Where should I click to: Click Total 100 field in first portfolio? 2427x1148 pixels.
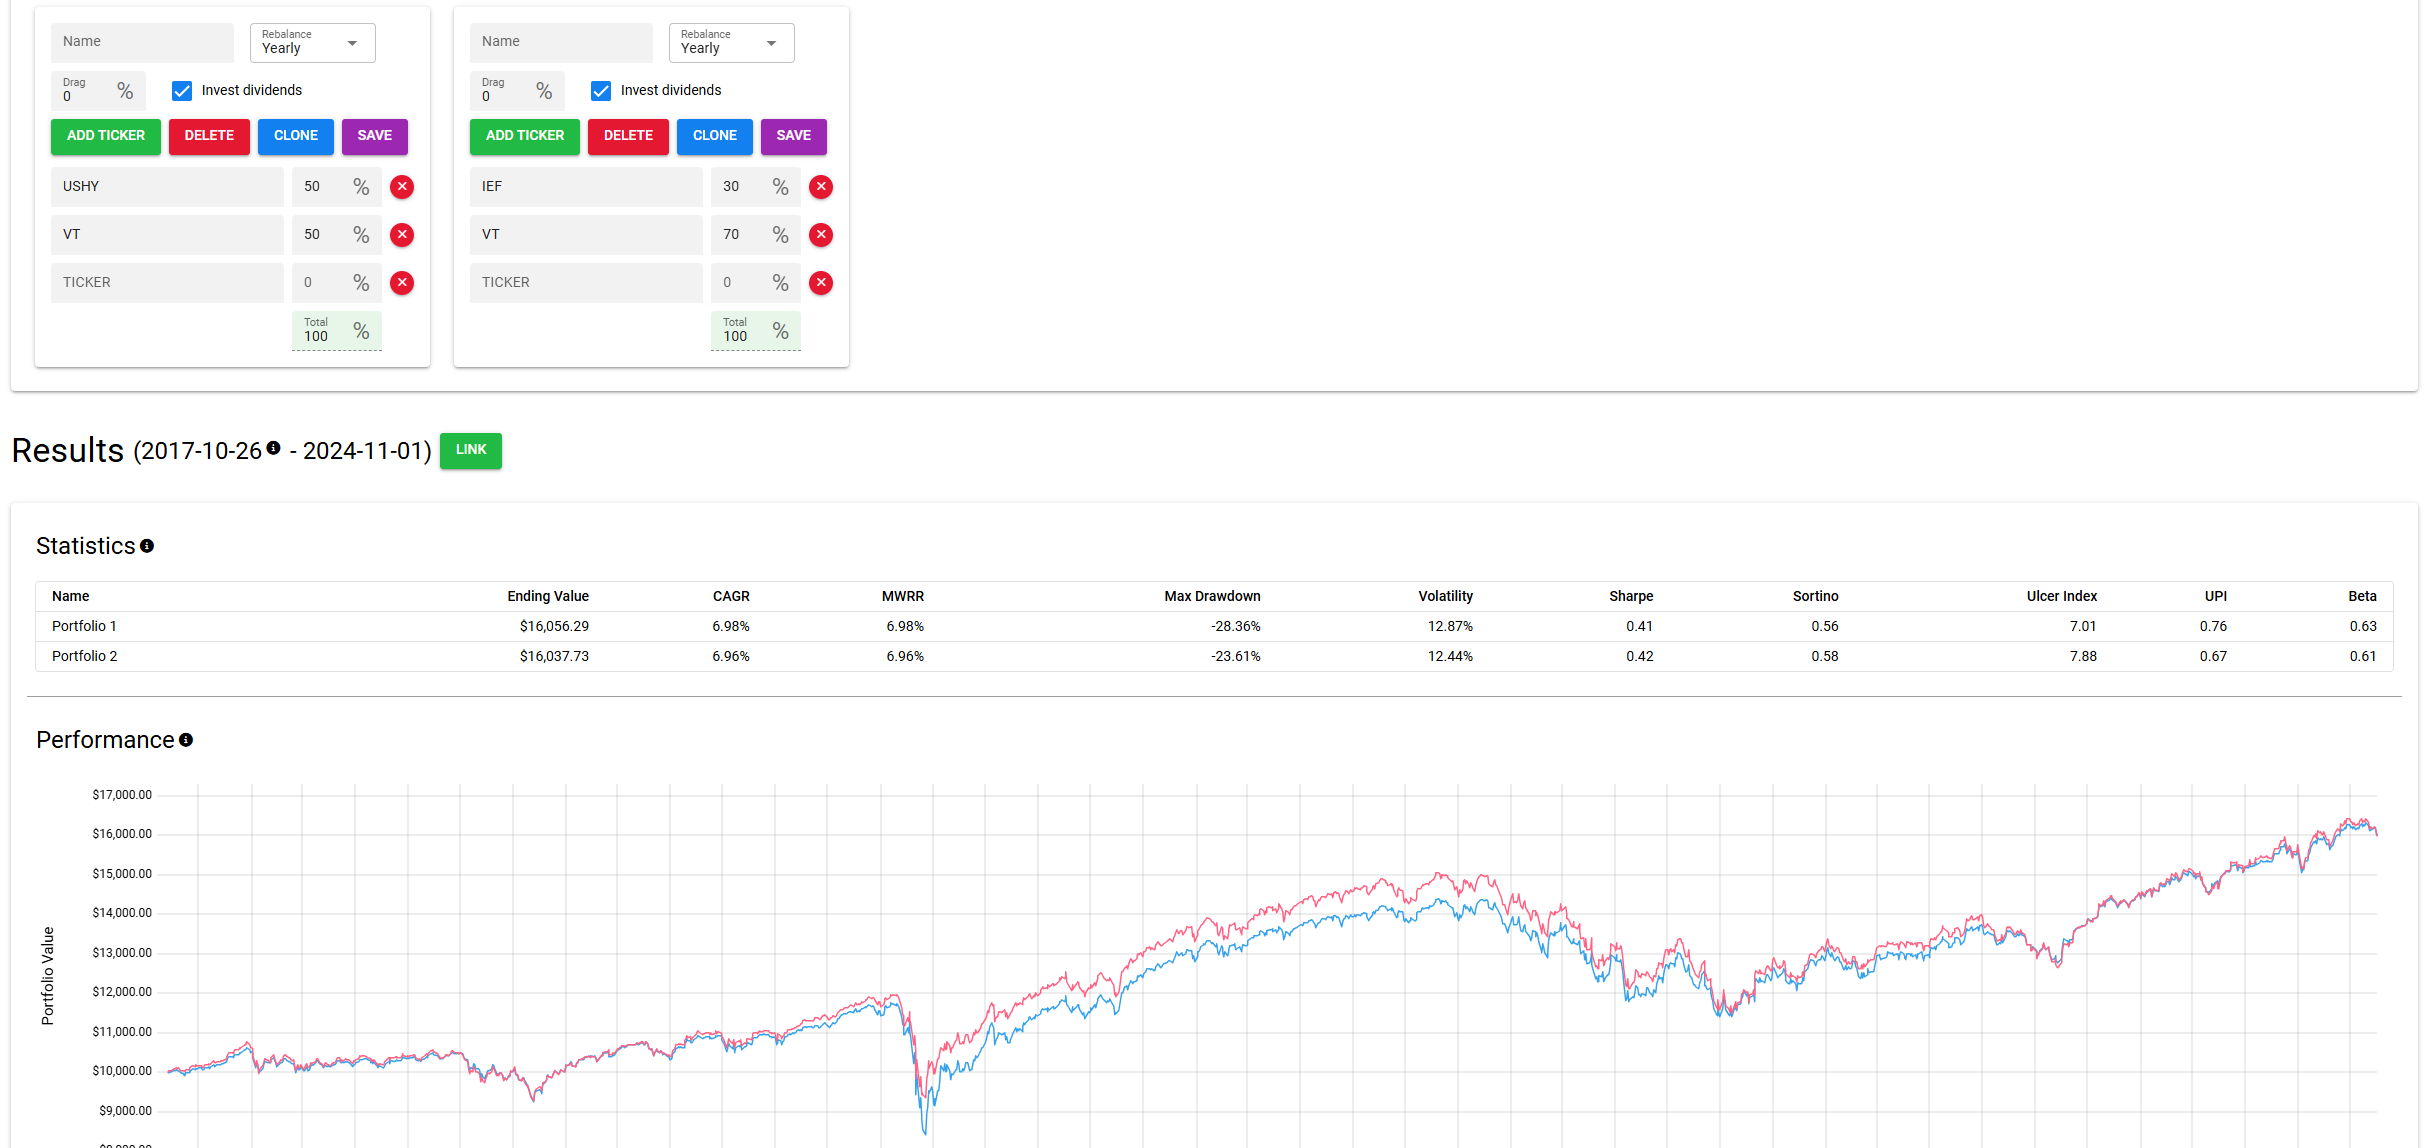click(337, 331)
